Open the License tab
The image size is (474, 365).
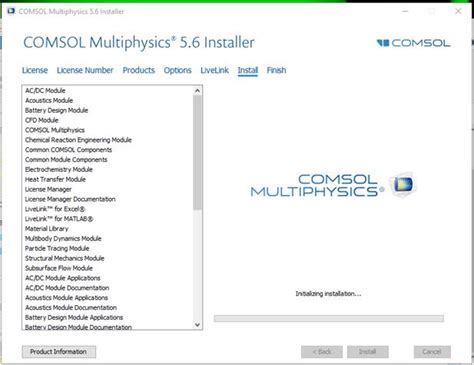[35, 70]
